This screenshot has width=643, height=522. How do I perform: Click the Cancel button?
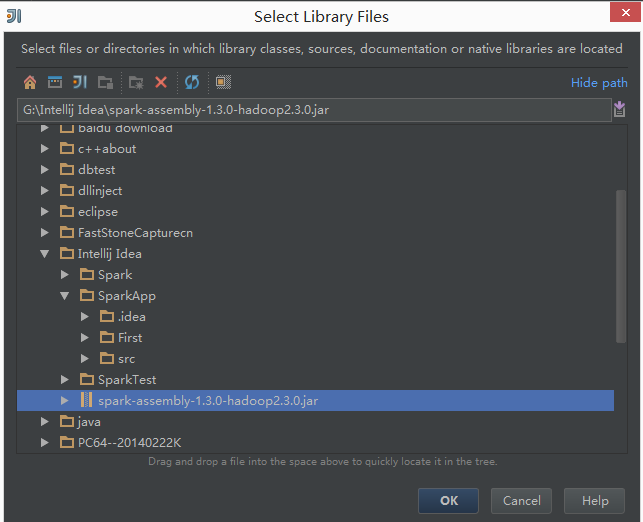click(x=521, y=501)
